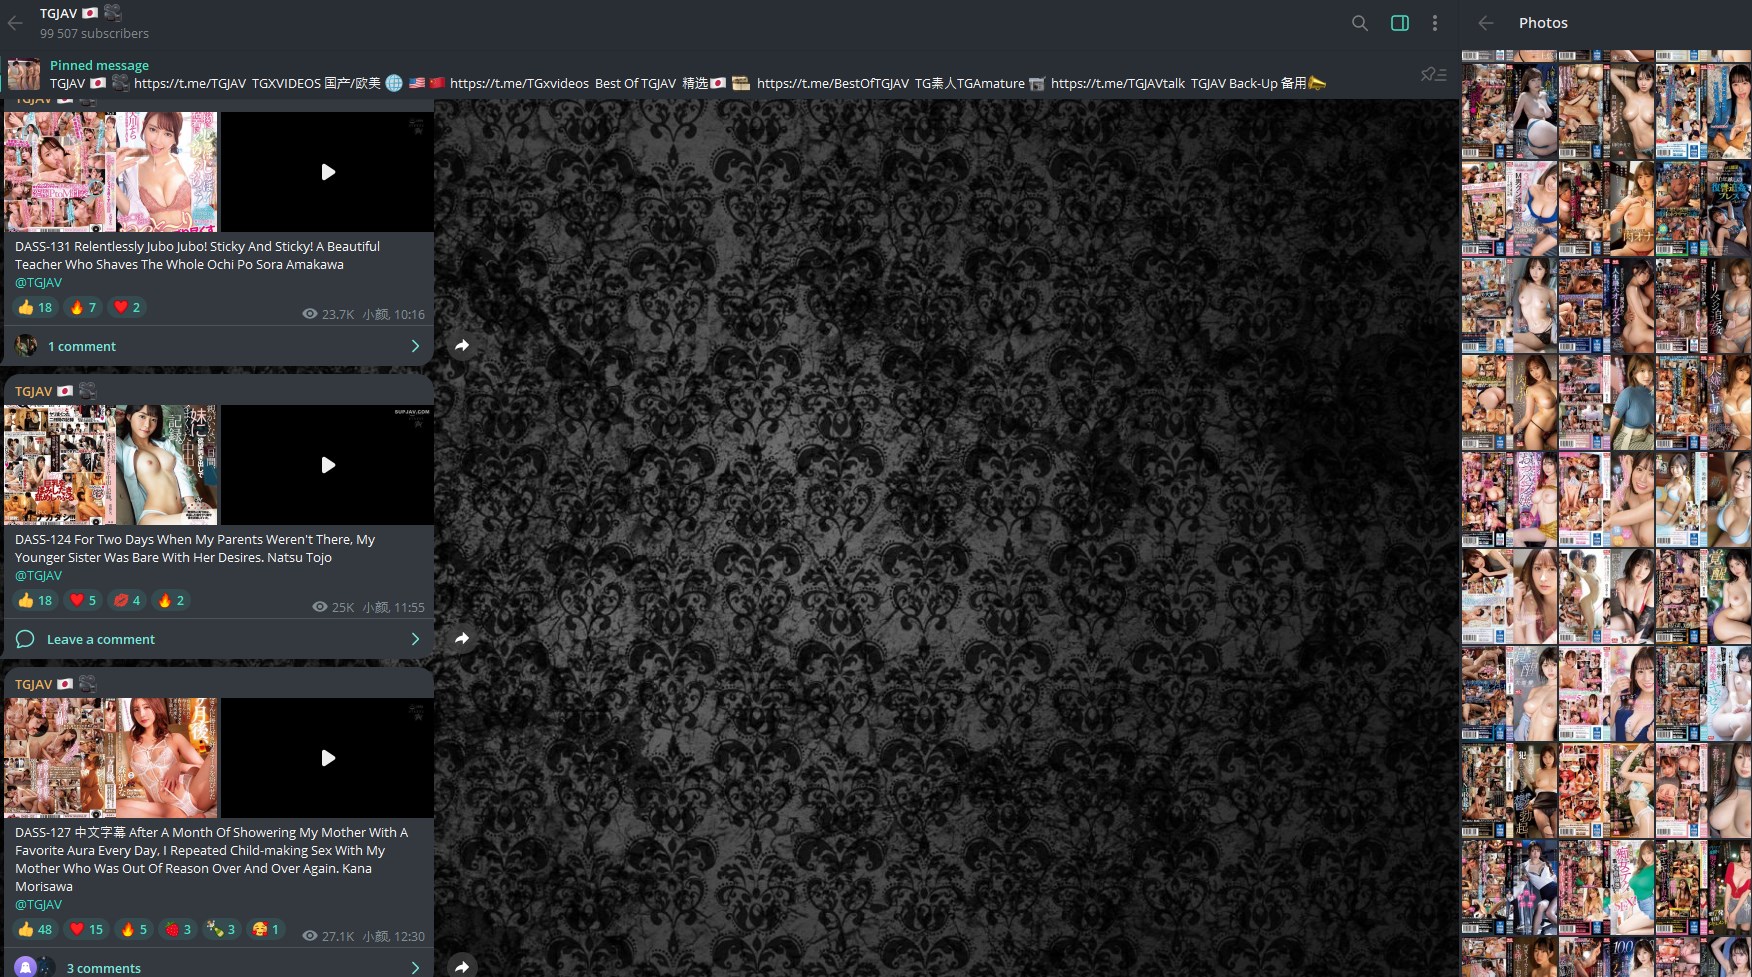
Task: Toggle thumbs-up reaction showing 48
Action: 35,929
